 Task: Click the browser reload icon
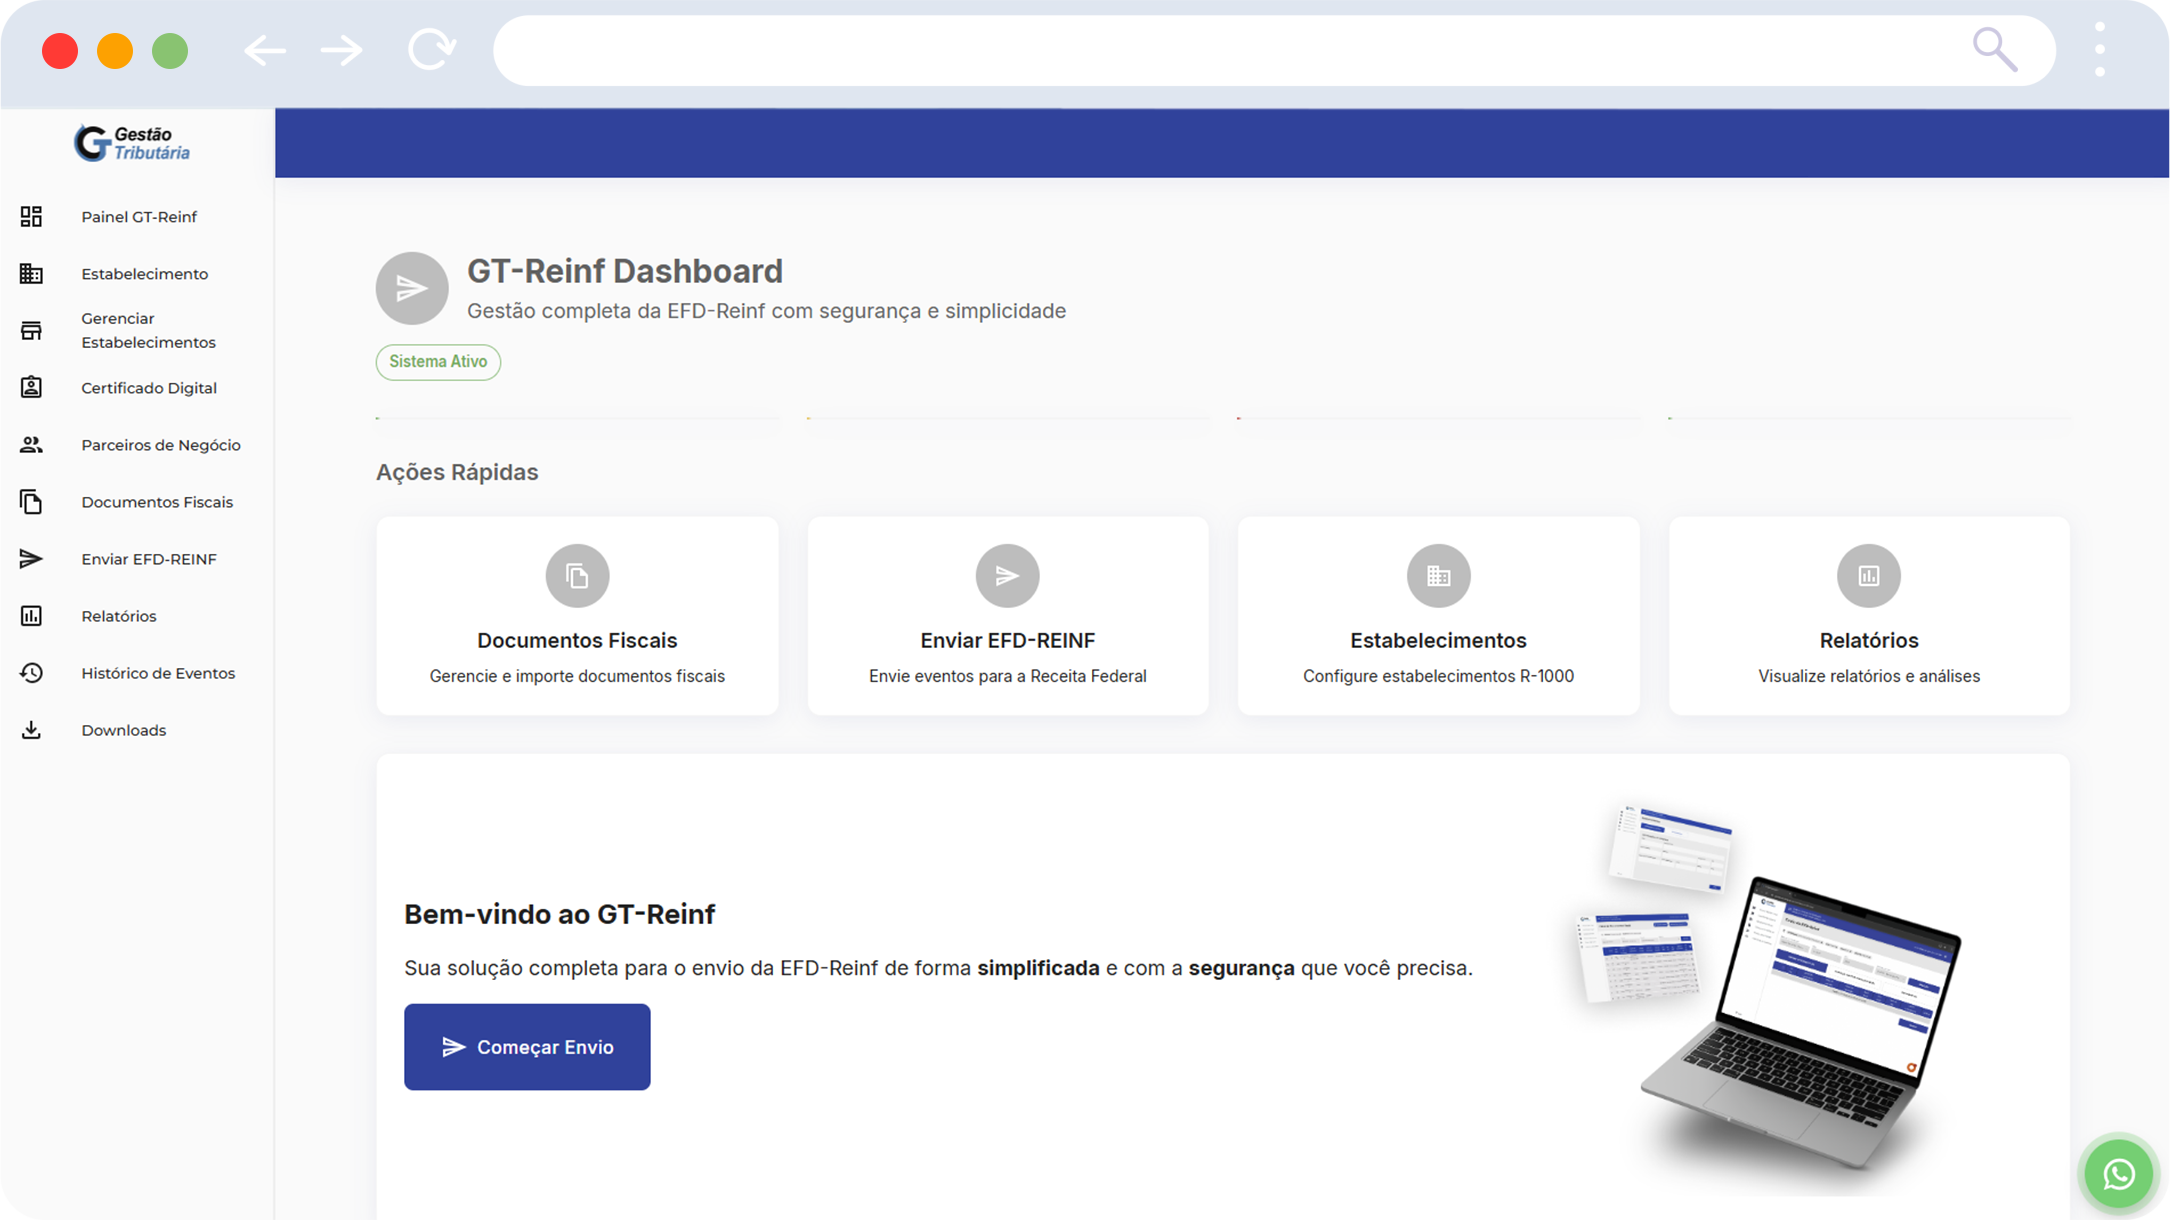[432, 50]
